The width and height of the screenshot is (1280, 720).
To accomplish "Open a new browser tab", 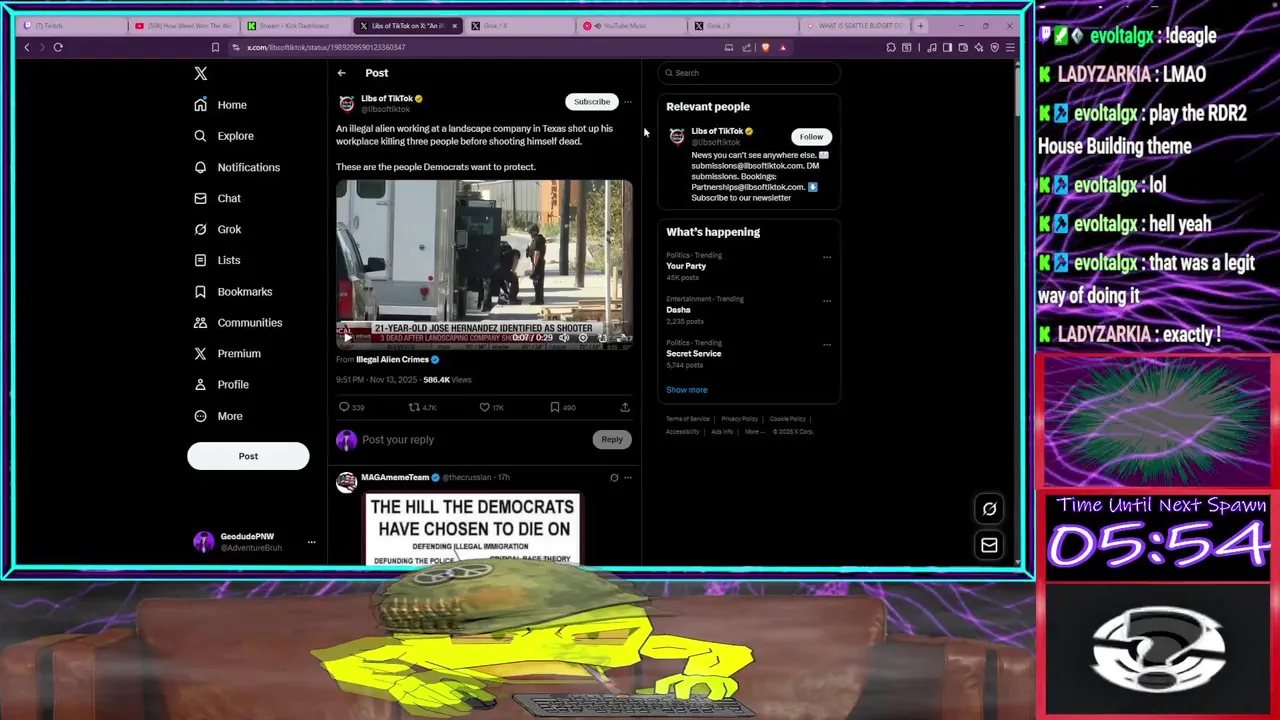I will click(x=920, y=26).
